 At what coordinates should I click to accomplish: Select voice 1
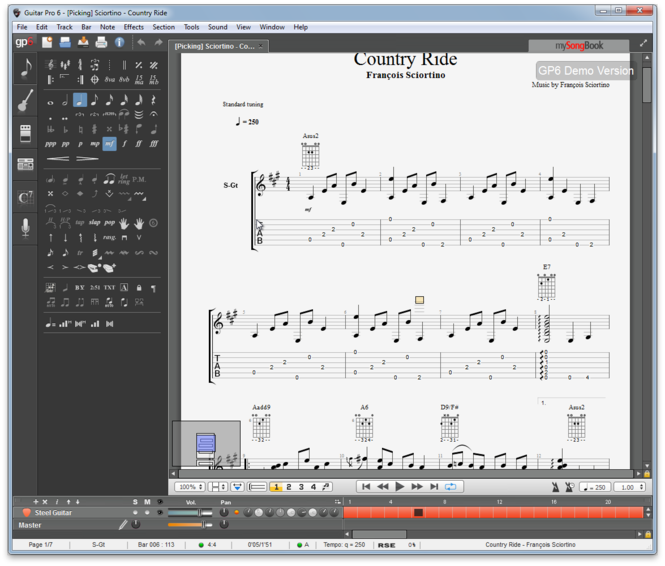tap(276, 487)
